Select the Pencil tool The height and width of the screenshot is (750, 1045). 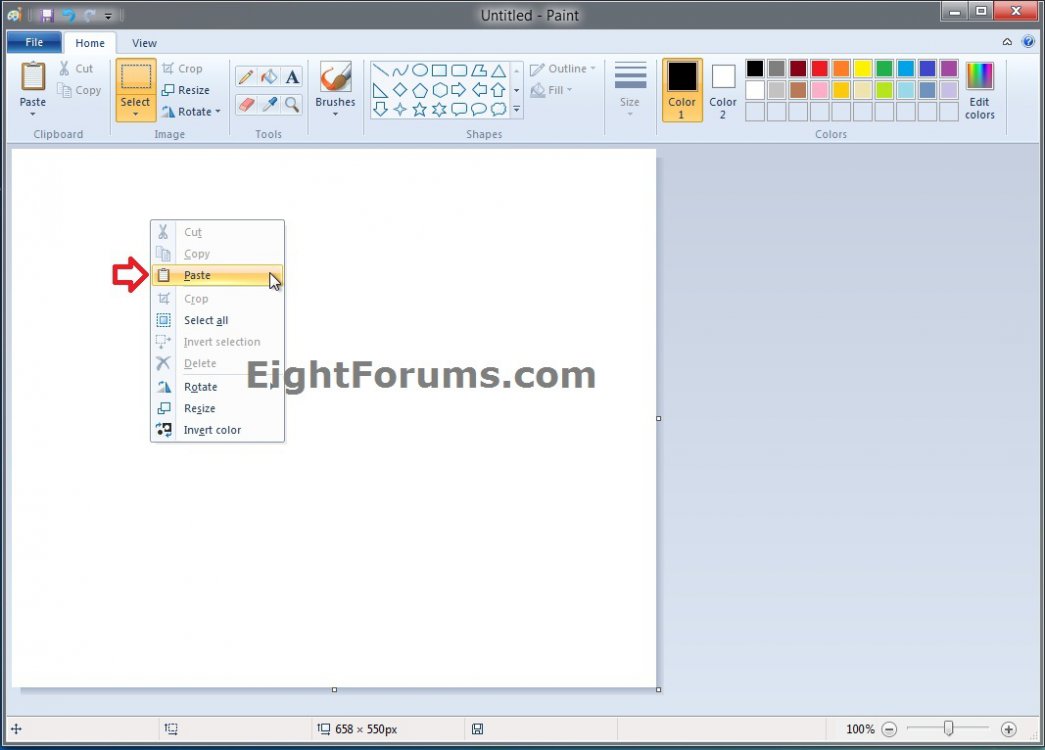tap(246, 77)
